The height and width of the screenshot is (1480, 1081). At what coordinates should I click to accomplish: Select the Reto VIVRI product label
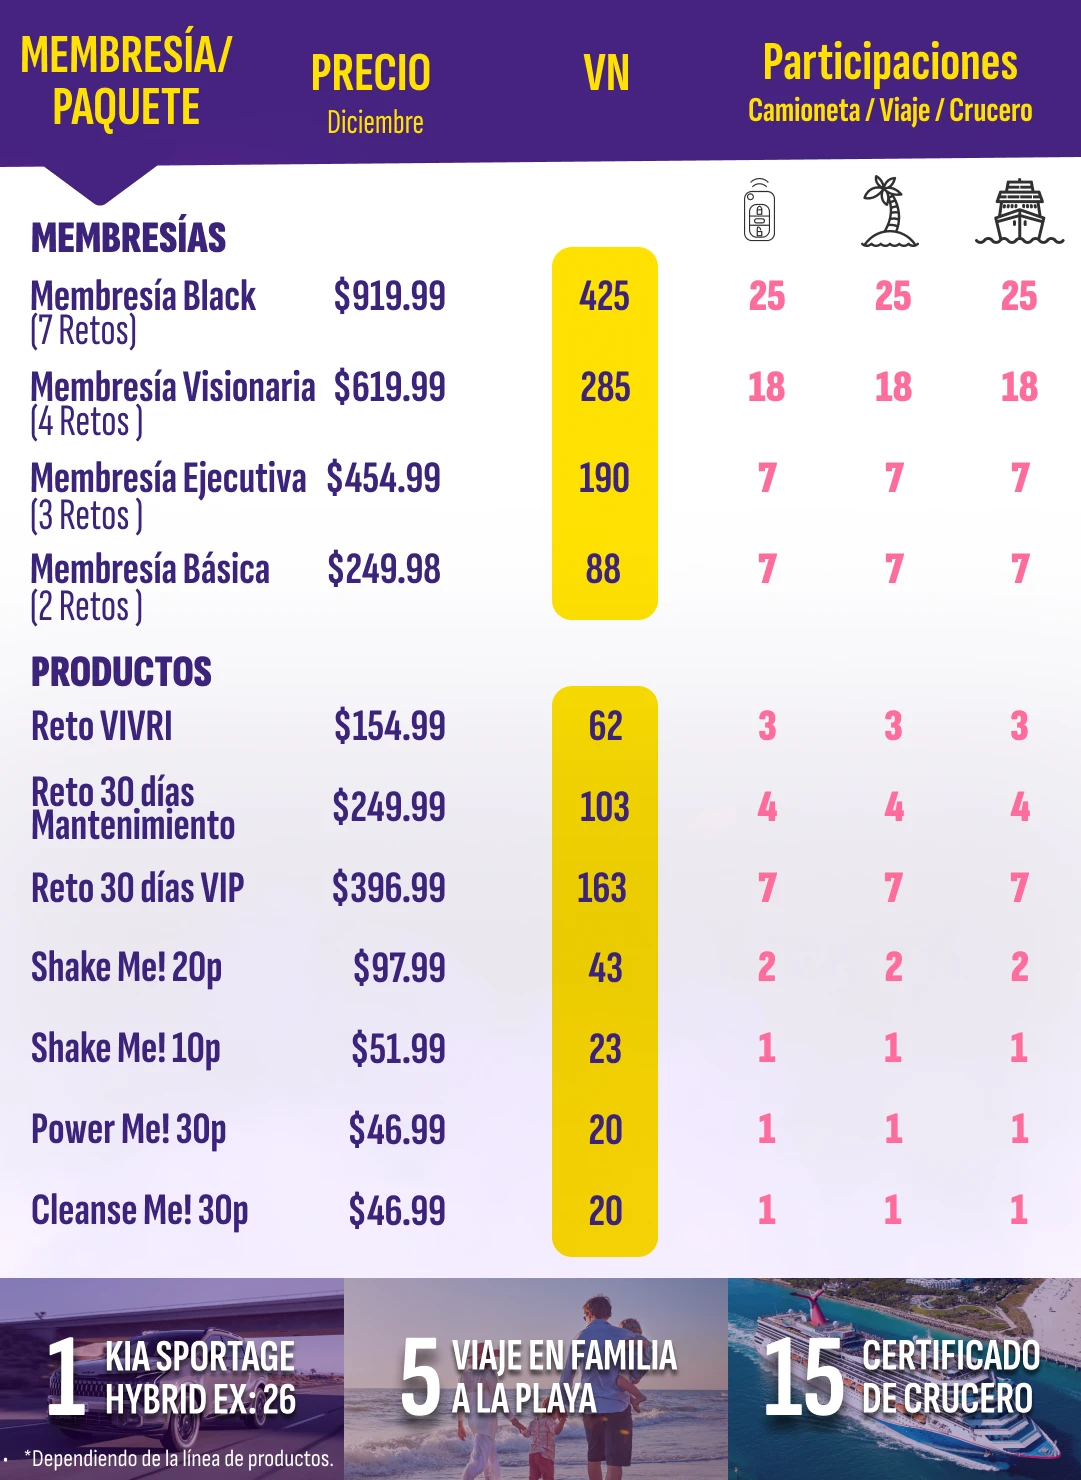click(x=102, y=727)
